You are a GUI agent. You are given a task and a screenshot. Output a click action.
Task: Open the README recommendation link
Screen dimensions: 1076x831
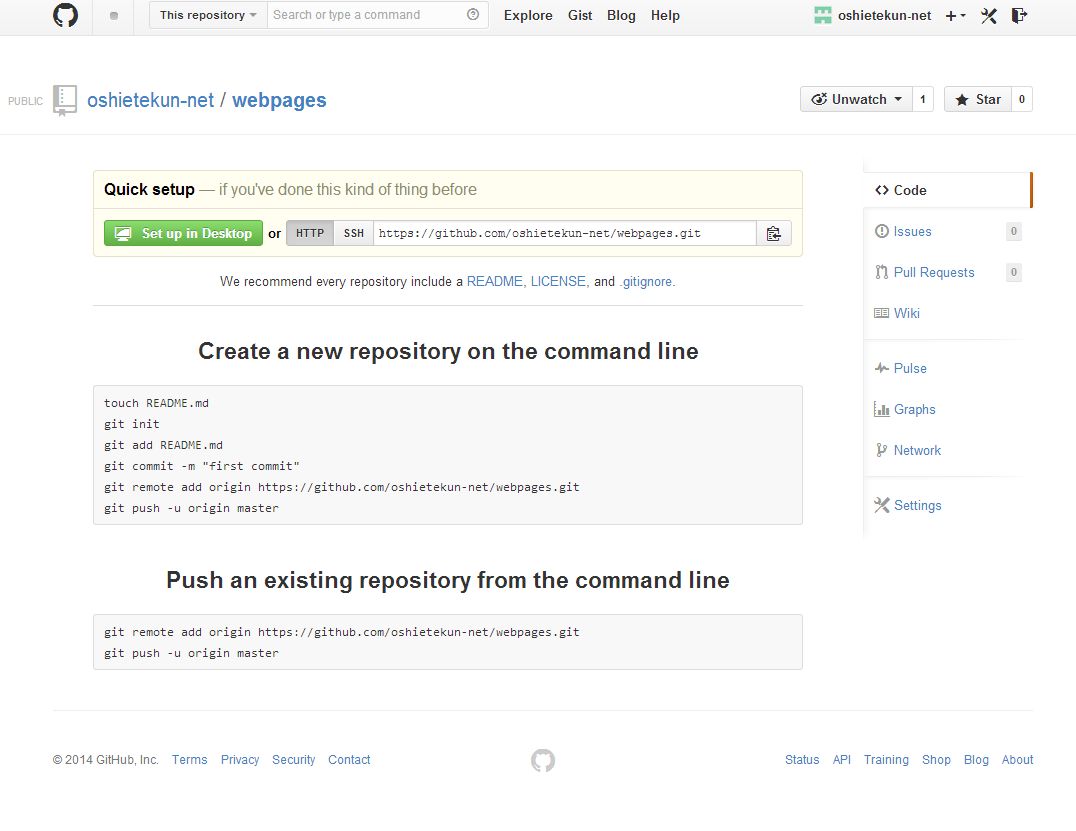click(x=495, y=281)
